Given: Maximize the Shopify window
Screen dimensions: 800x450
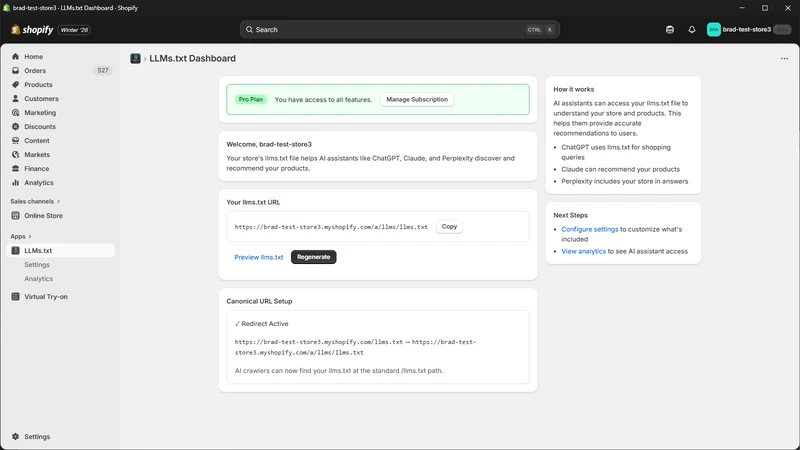Looking at the screenshot, I should (x=765, y=8).
